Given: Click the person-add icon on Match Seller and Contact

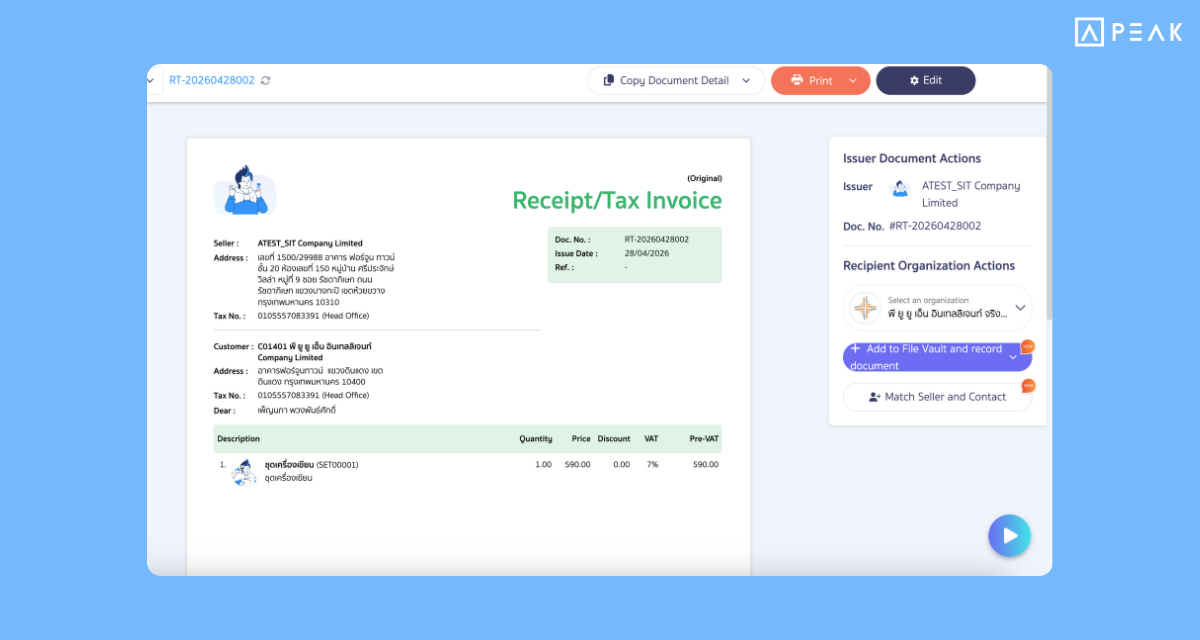Looking at the screenshot, I should point(873,397).
